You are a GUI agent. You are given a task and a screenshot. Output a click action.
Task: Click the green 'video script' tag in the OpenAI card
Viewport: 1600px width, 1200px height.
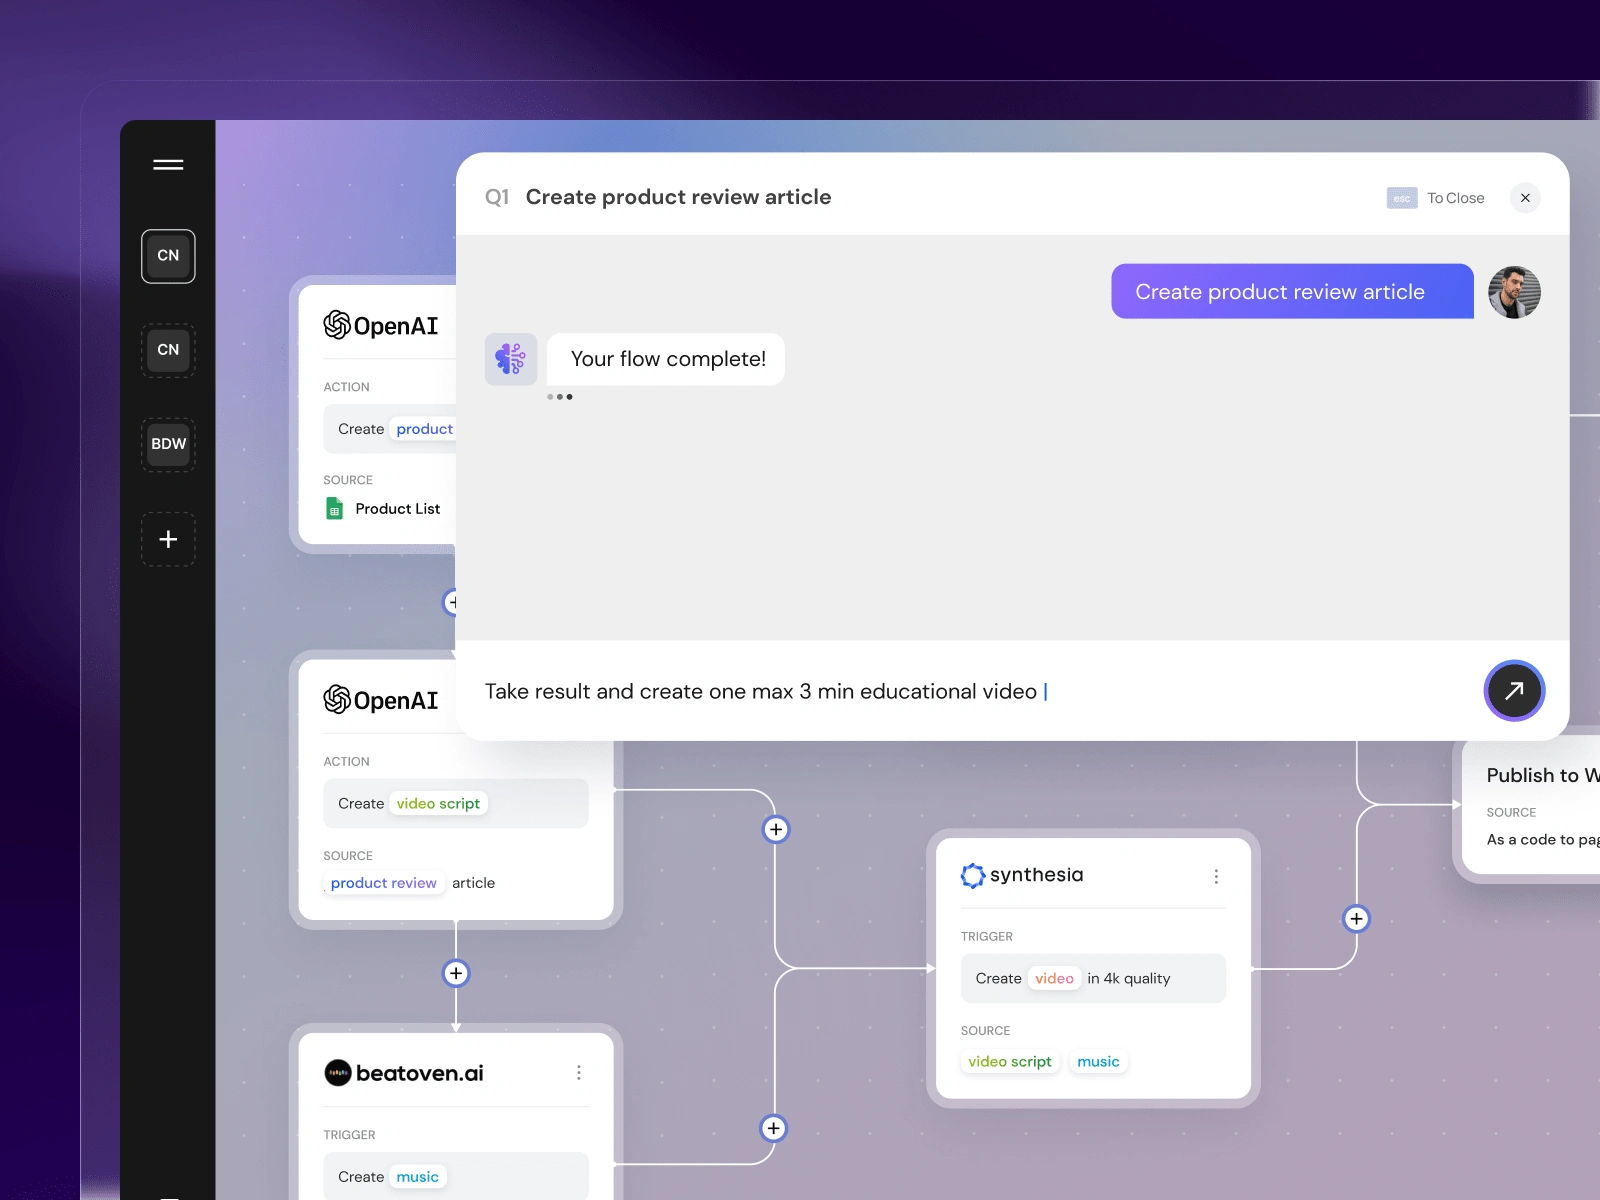pos(438,804)
